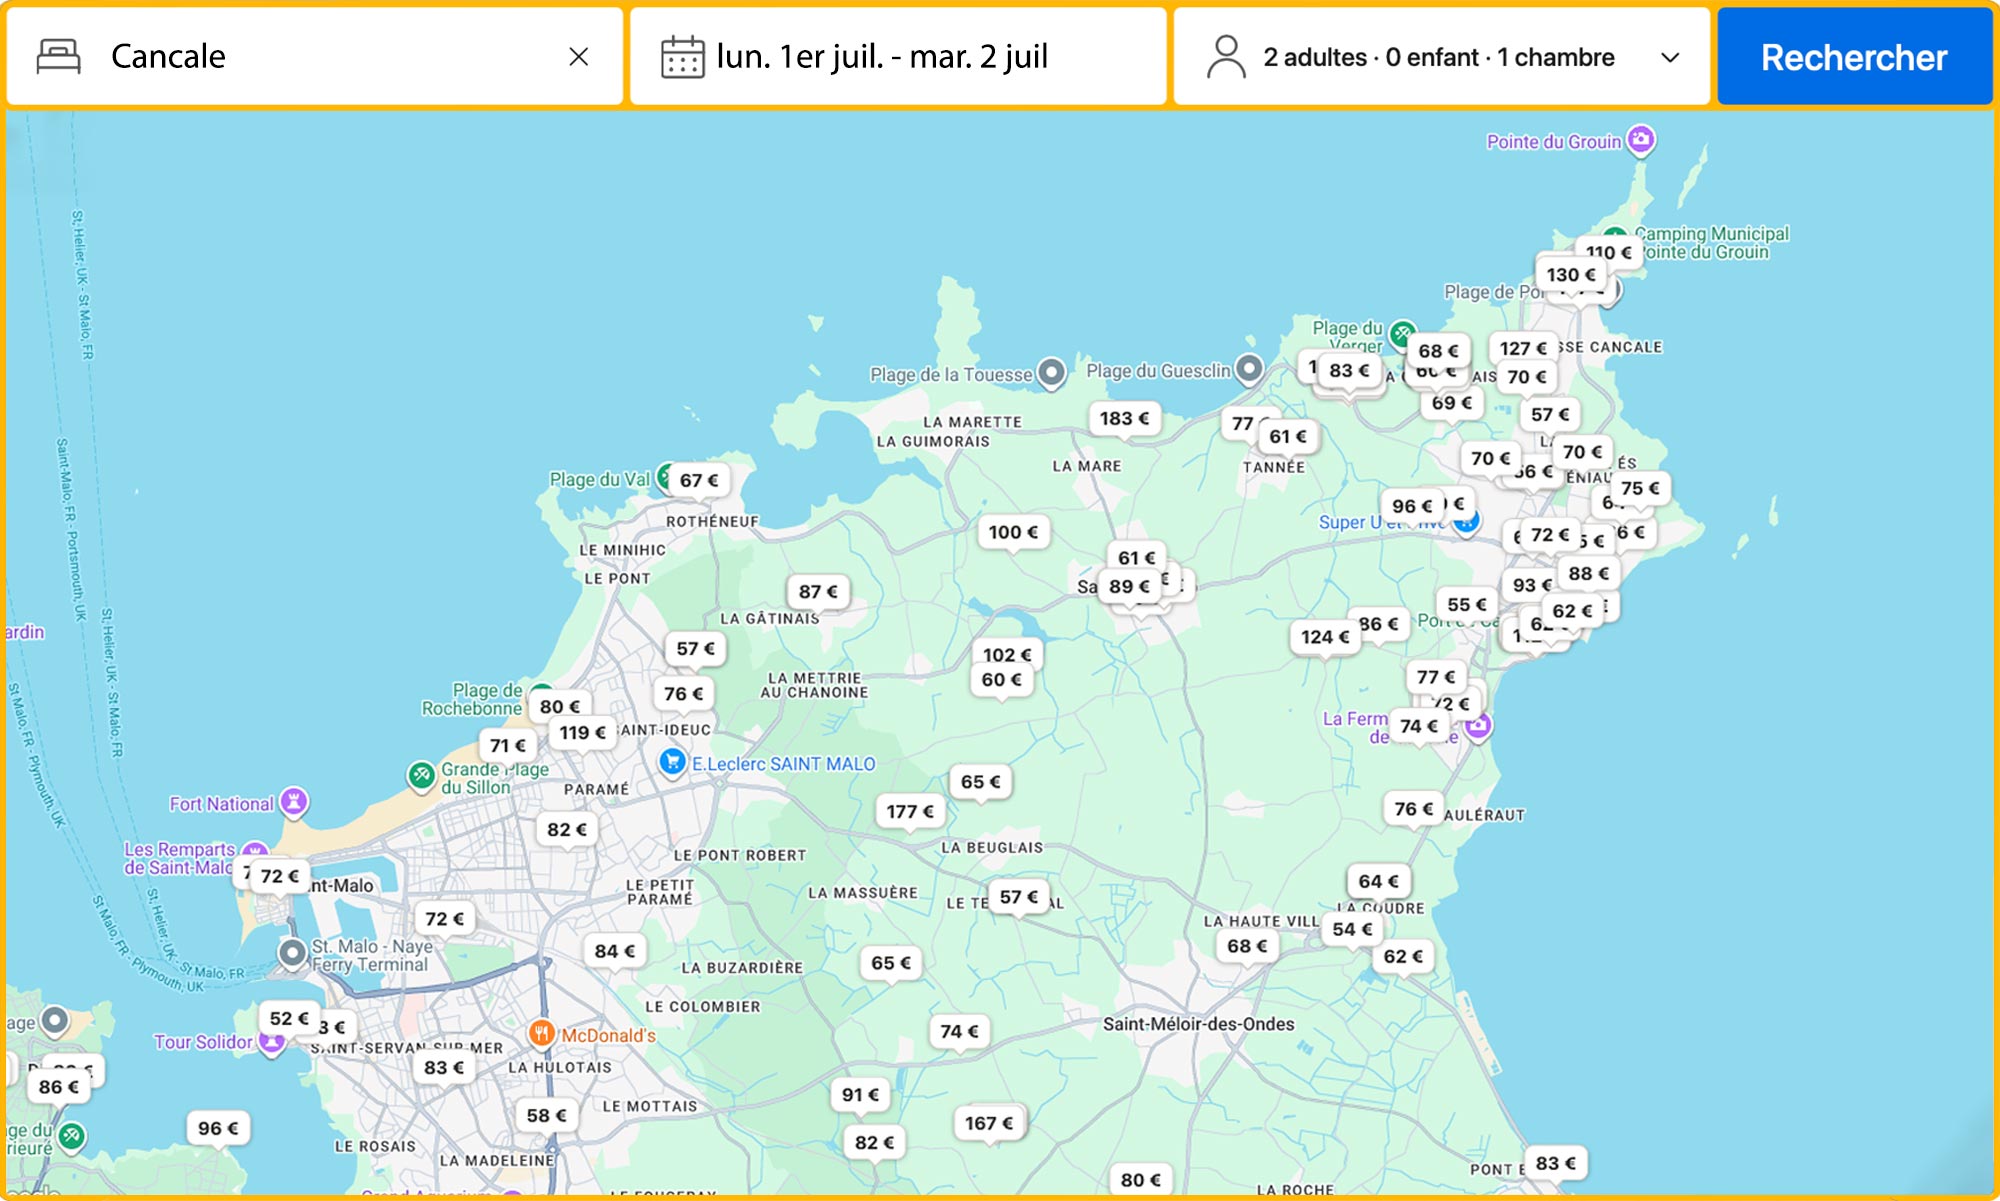Viewport: 2000px width, 1201px height.
Task: Open the calendar icon next to the dates
Action: click(x=683, y=56)
